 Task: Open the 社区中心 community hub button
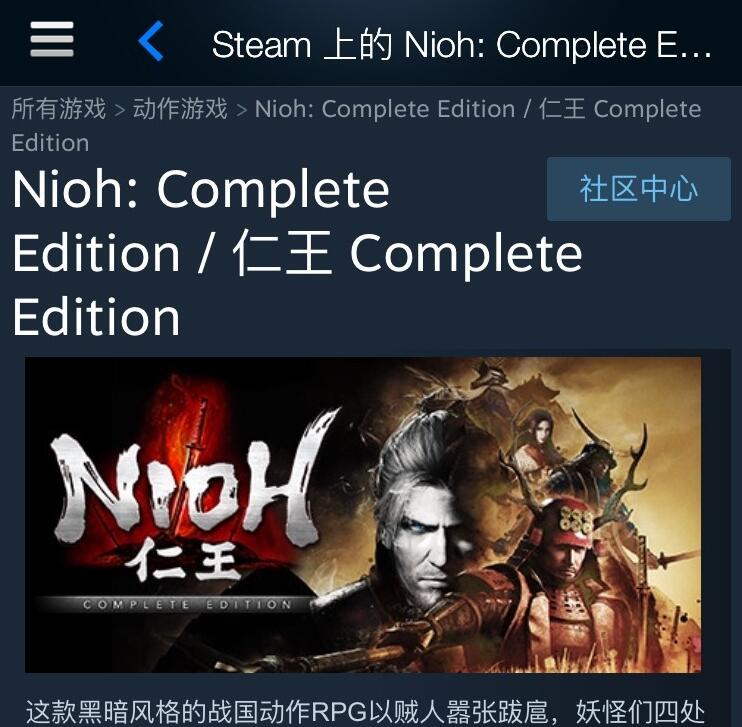tap(639, 189)
